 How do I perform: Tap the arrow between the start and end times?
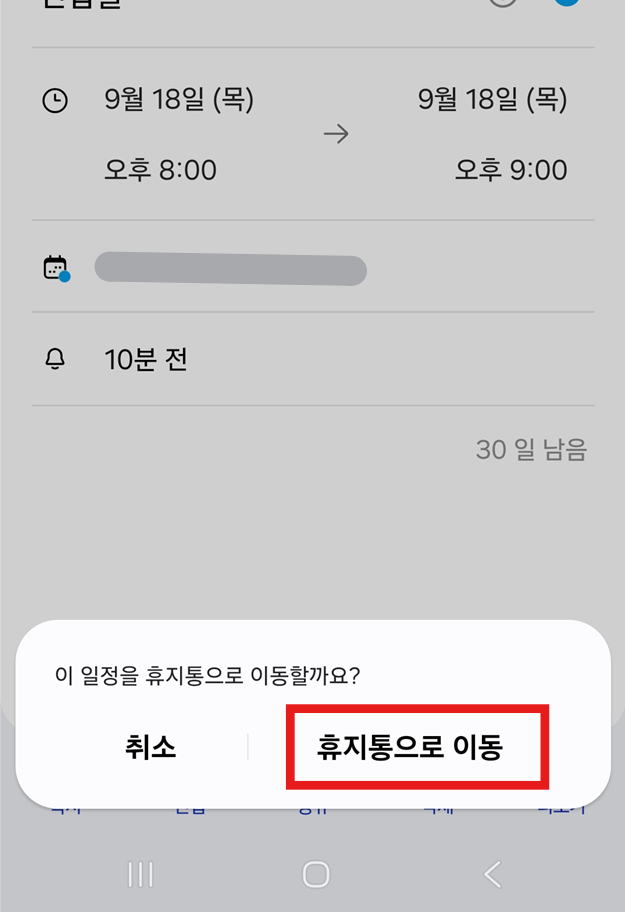(x=337, y=134)
